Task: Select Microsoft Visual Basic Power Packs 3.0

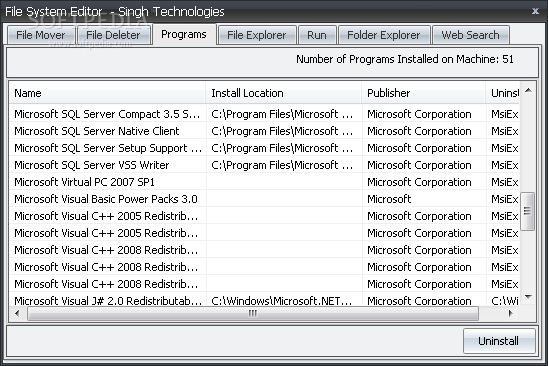Action: tap(264, 199)
